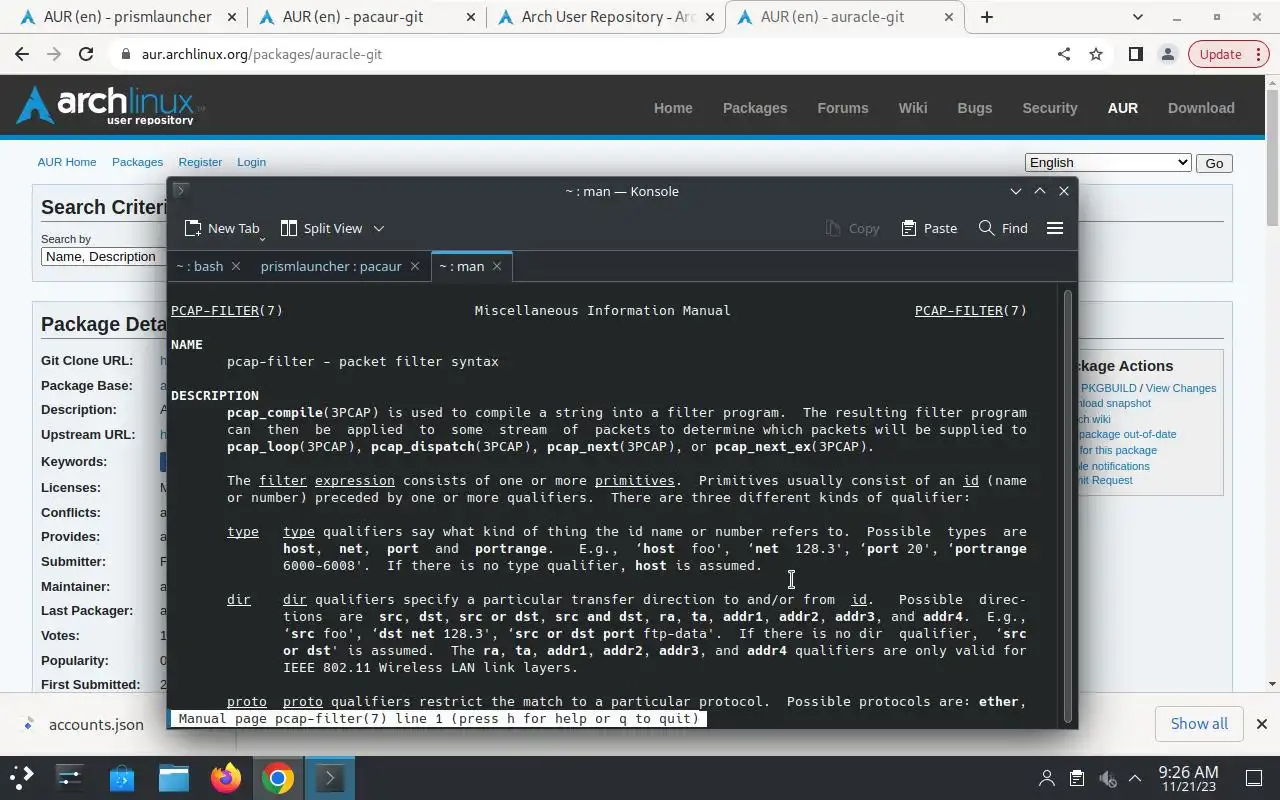Go back in browser history
Image resolution: width=1280 pixels, height=800 pixels.
(x=22, y=54)
